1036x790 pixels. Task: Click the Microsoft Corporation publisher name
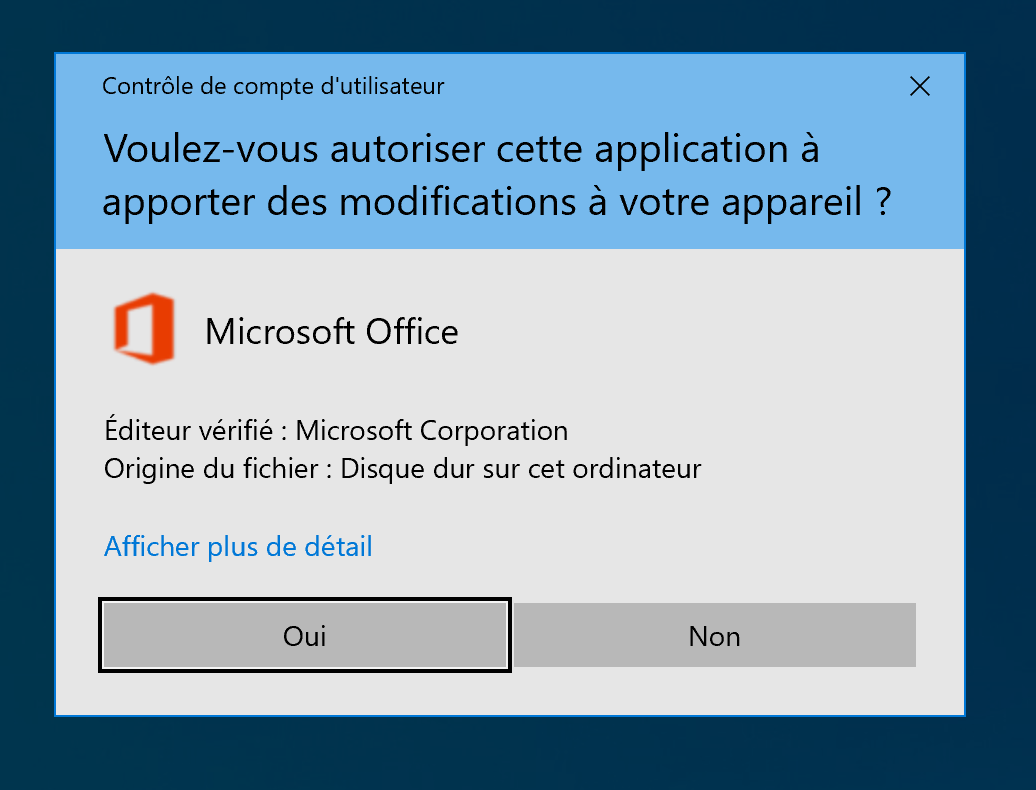[432, 431]
